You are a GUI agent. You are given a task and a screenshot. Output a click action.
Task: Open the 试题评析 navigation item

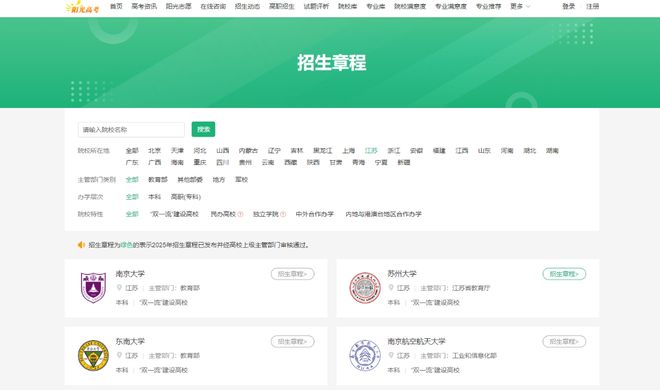[317, 6]
